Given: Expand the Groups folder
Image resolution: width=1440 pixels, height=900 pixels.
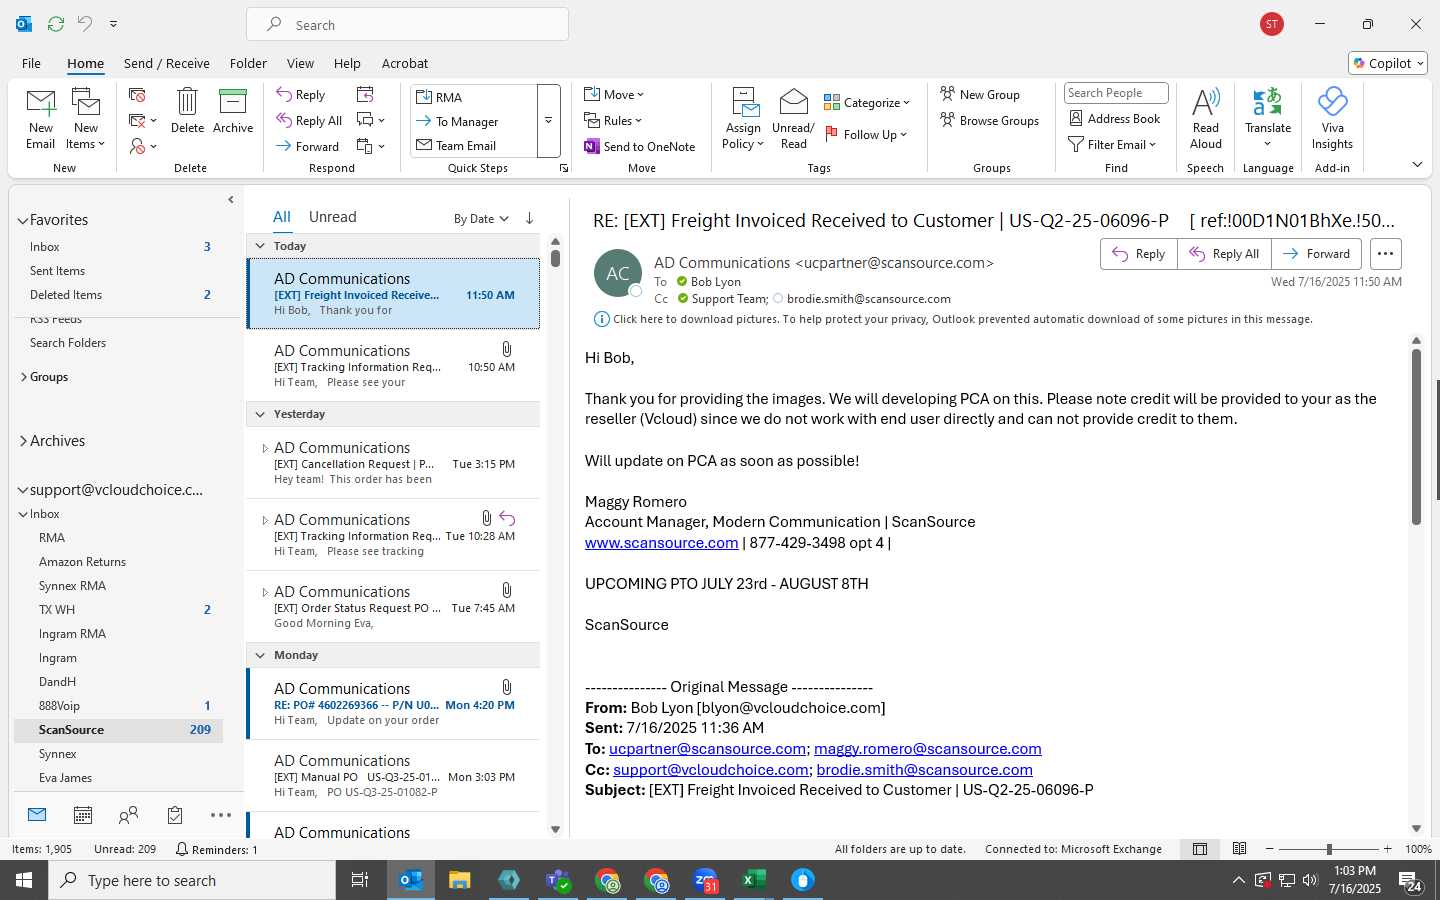Looking at the screenshot, I should click(x=24, y=377).
